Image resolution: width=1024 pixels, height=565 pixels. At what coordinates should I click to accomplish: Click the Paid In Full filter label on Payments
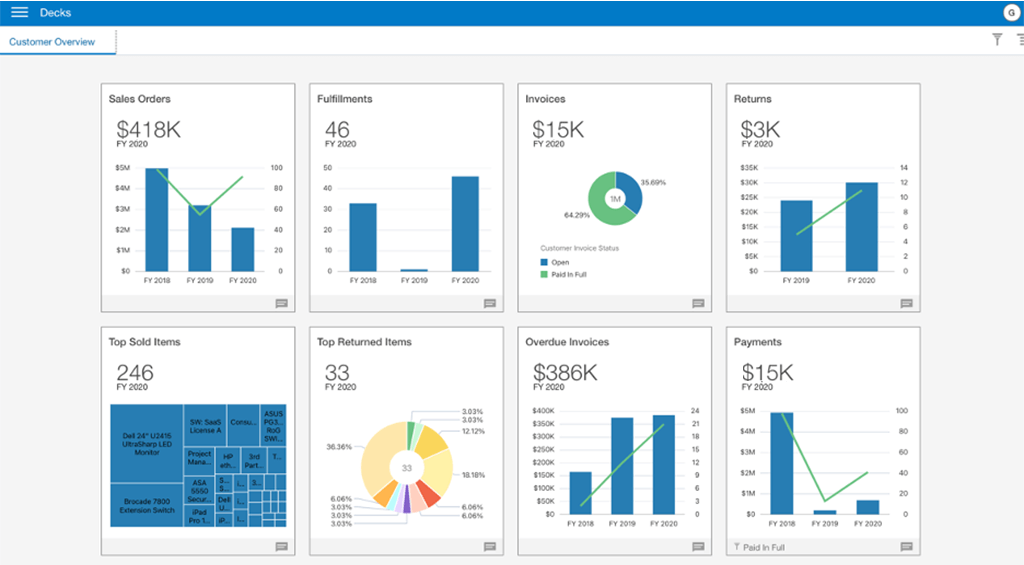(x=763, y=548)
